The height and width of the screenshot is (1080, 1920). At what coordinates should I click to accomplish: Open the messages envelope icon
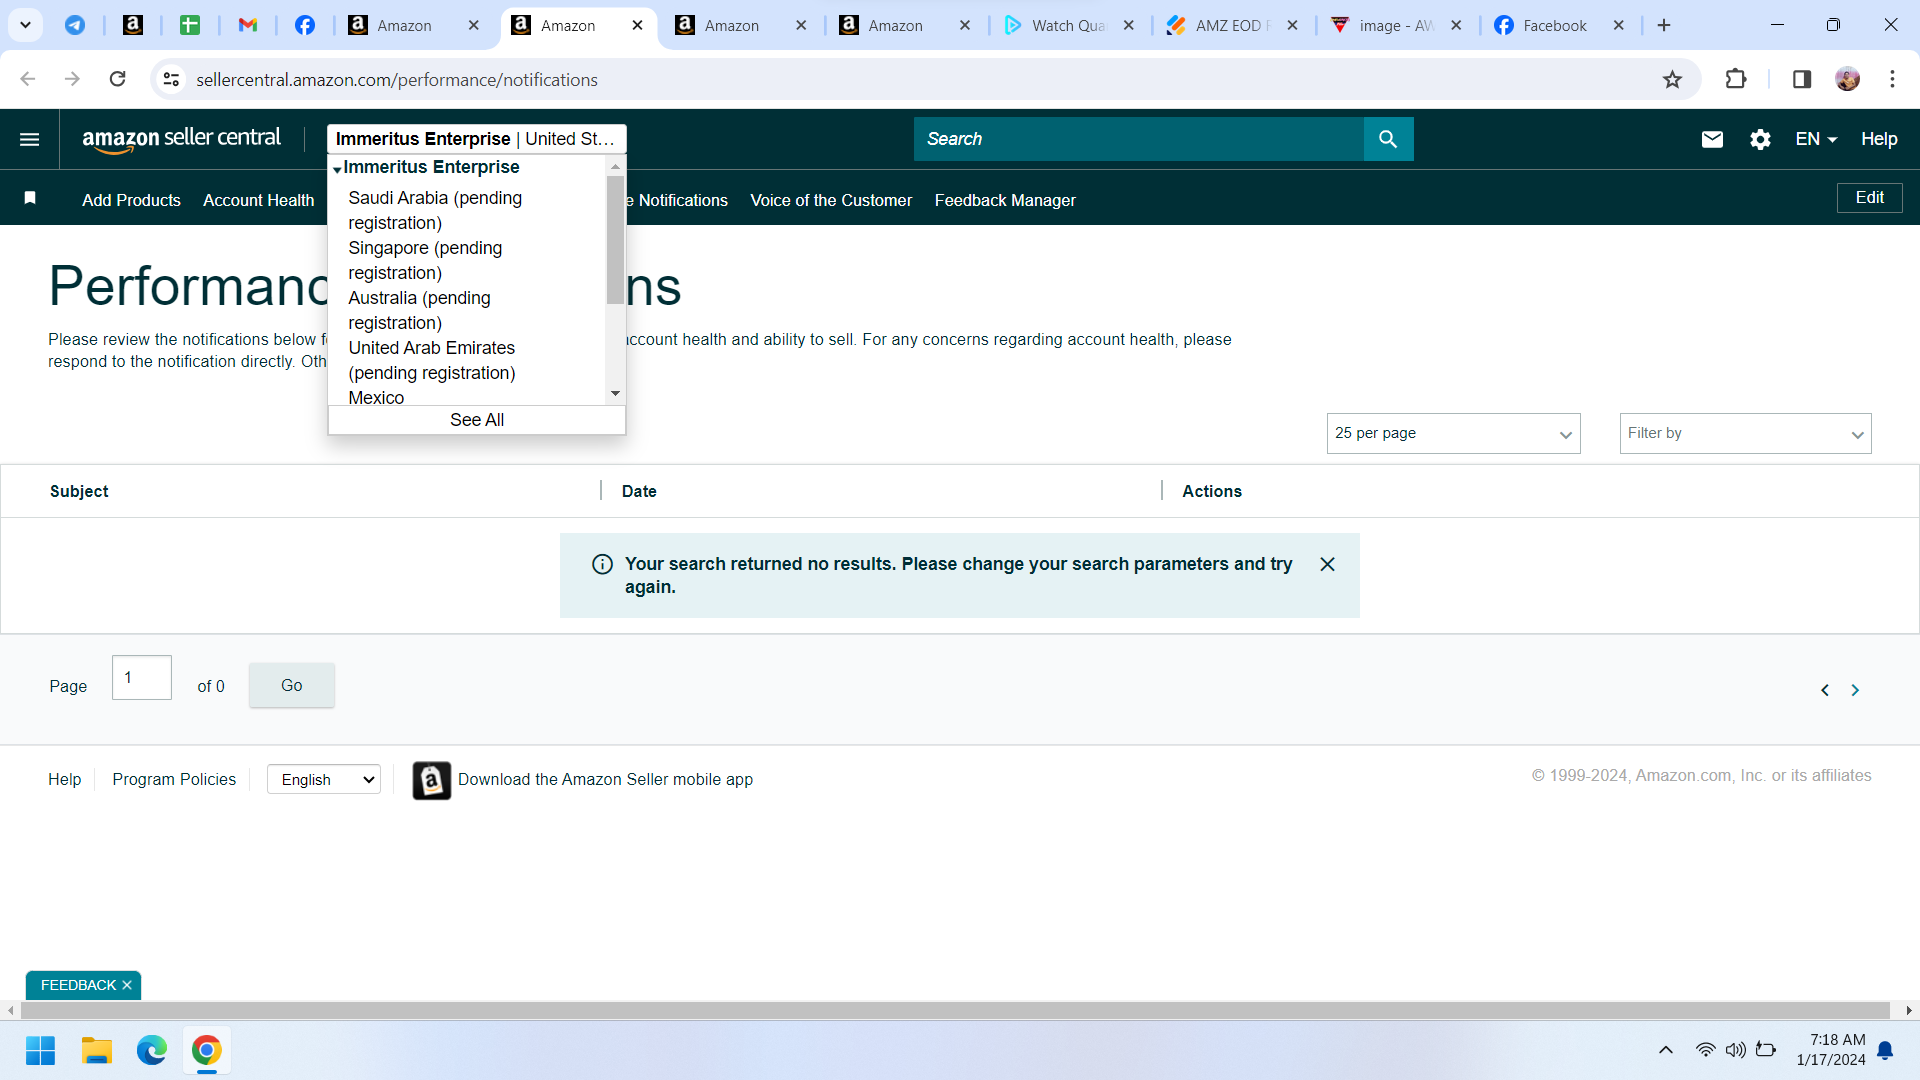1712,139
